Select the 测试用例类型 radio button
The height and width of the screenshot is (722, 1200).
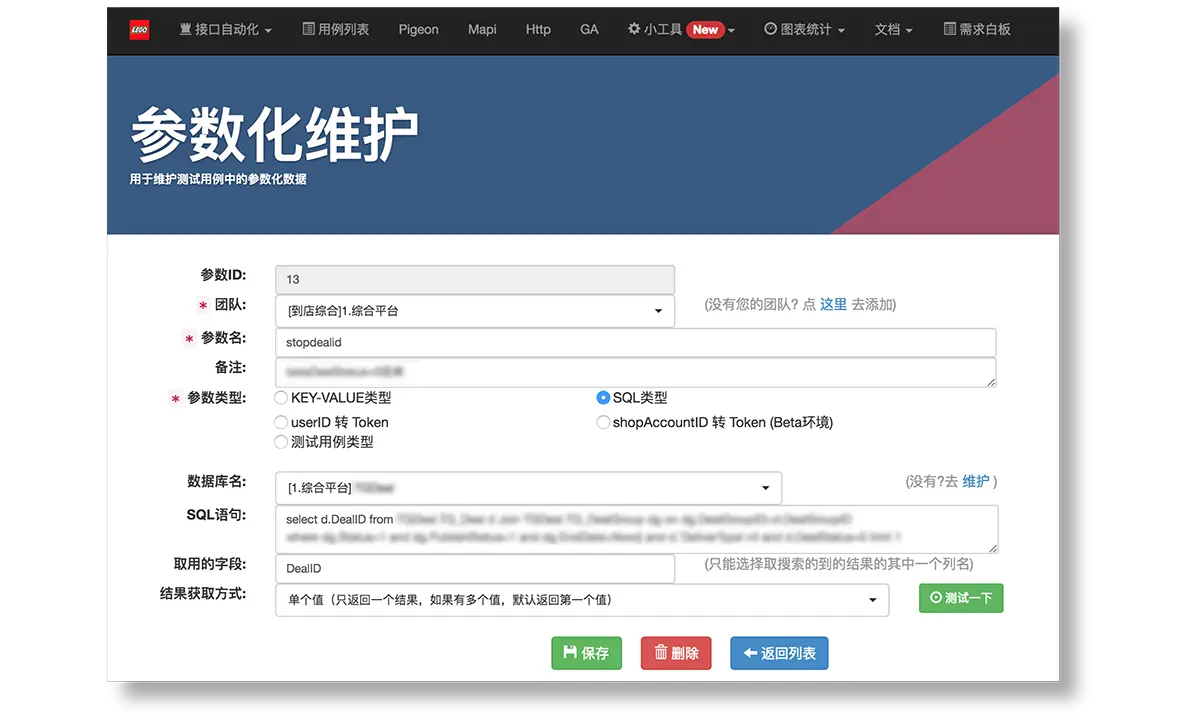click(281, 442)
